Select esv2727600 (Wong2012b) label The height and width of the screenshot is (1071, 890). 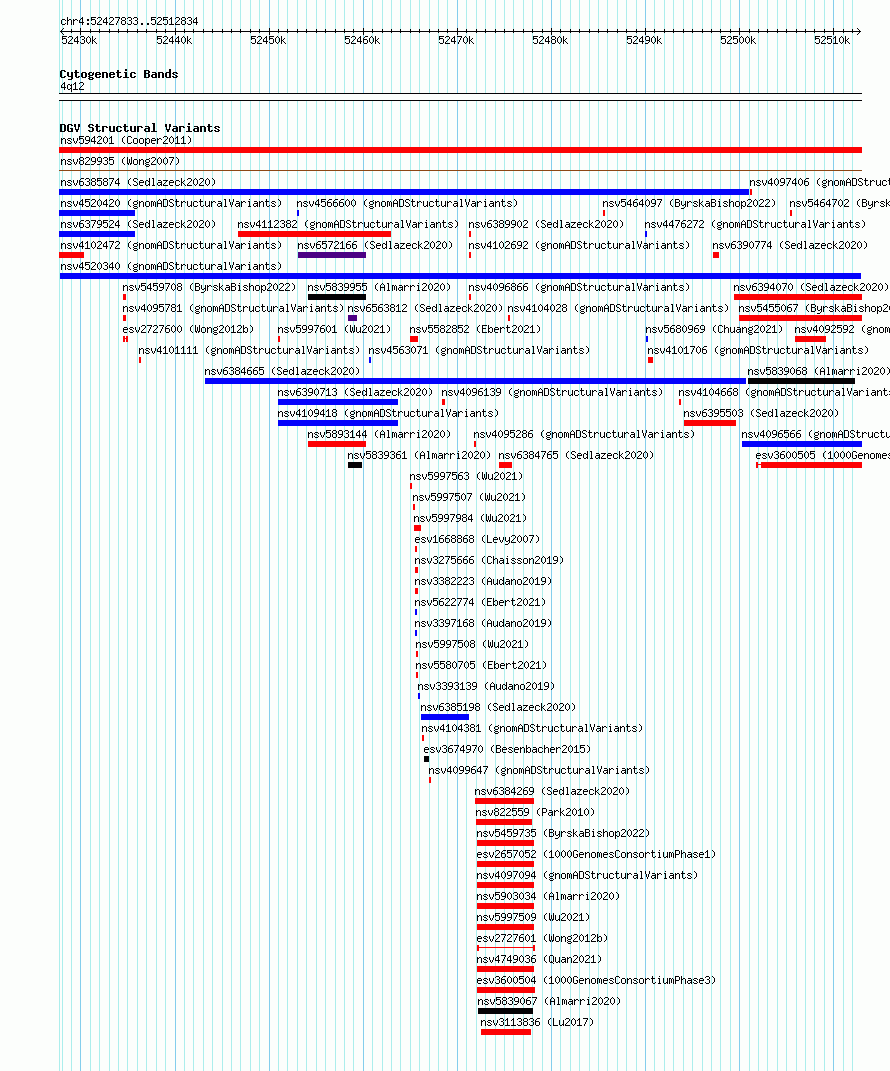pos(189,329)
